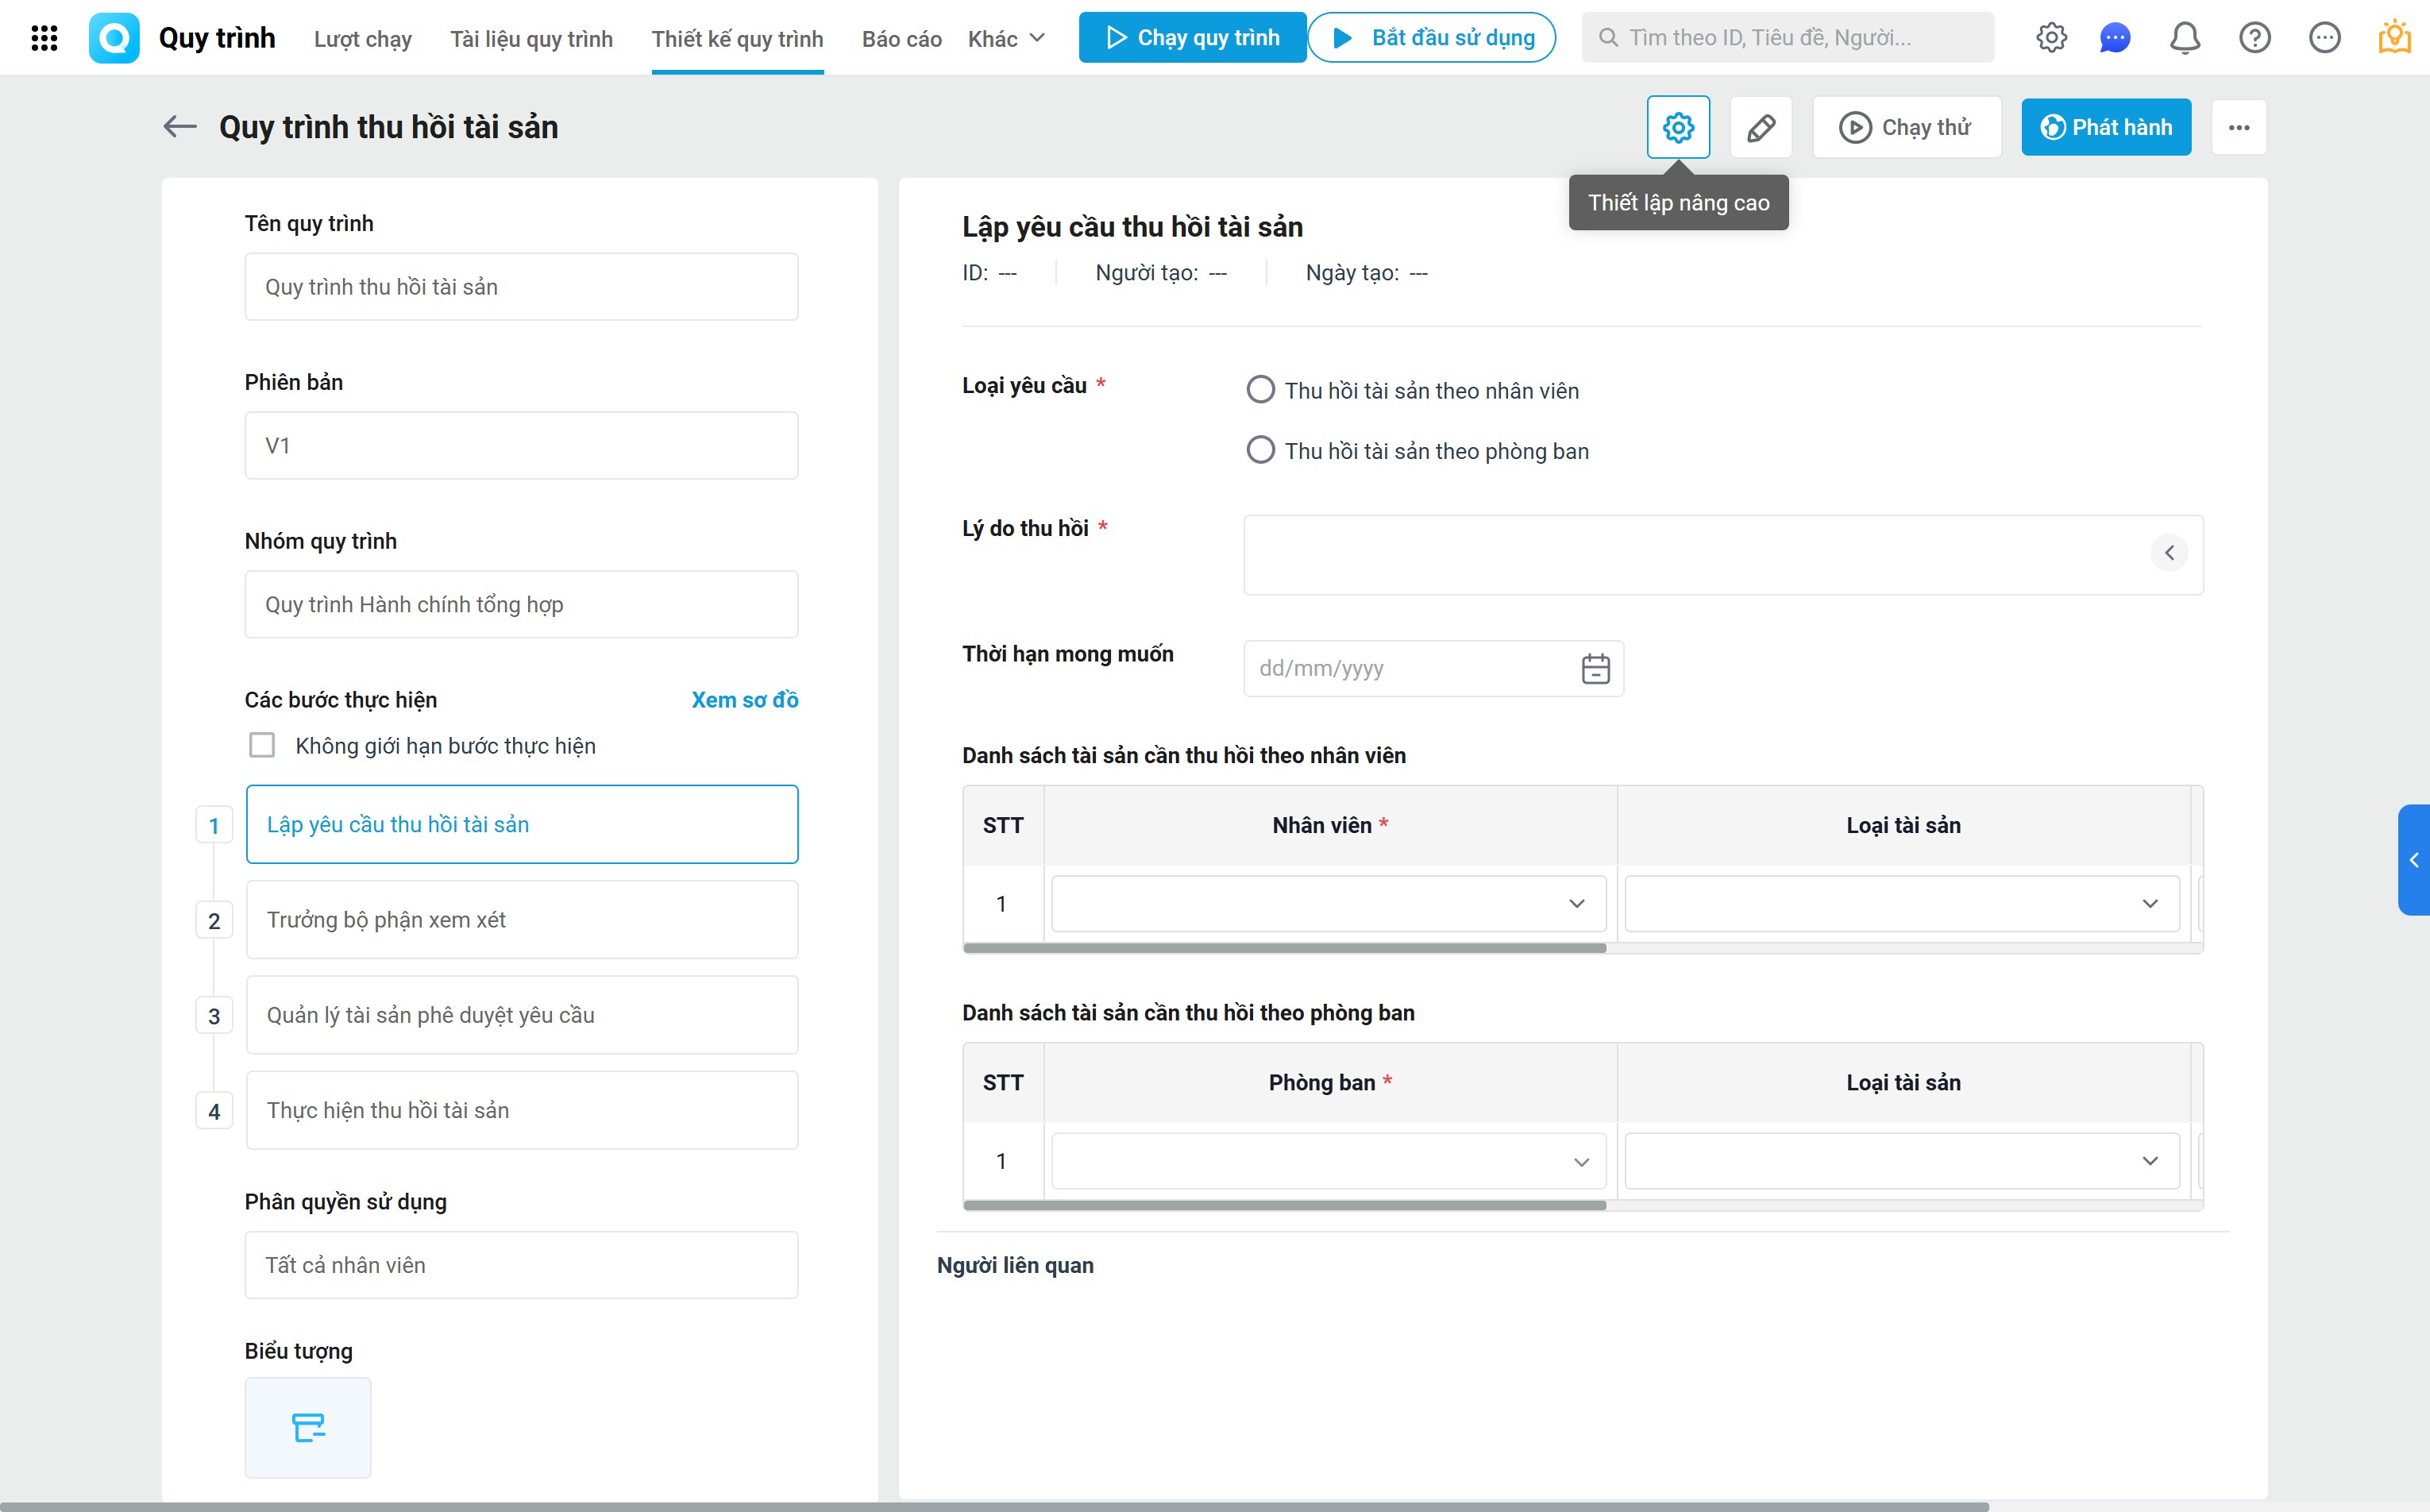Click the Phòng ban column header
This screenshot has width=2430, height=1512.
click(x=1330, y=1083)
